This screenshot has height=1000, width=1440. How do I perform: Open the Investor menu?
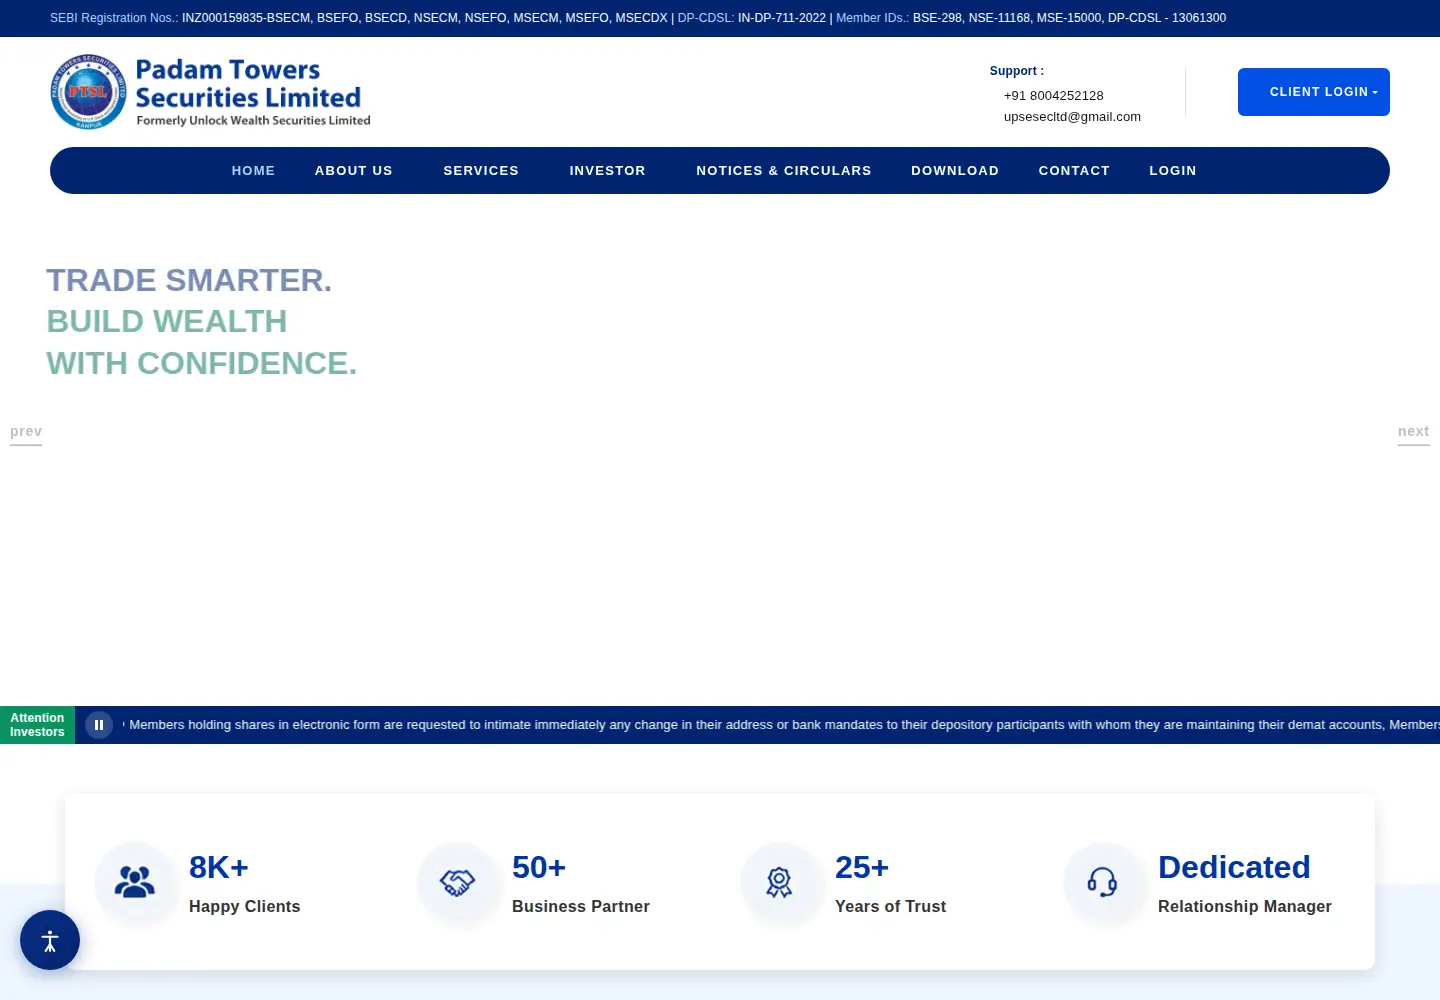(x=608, y=171)
